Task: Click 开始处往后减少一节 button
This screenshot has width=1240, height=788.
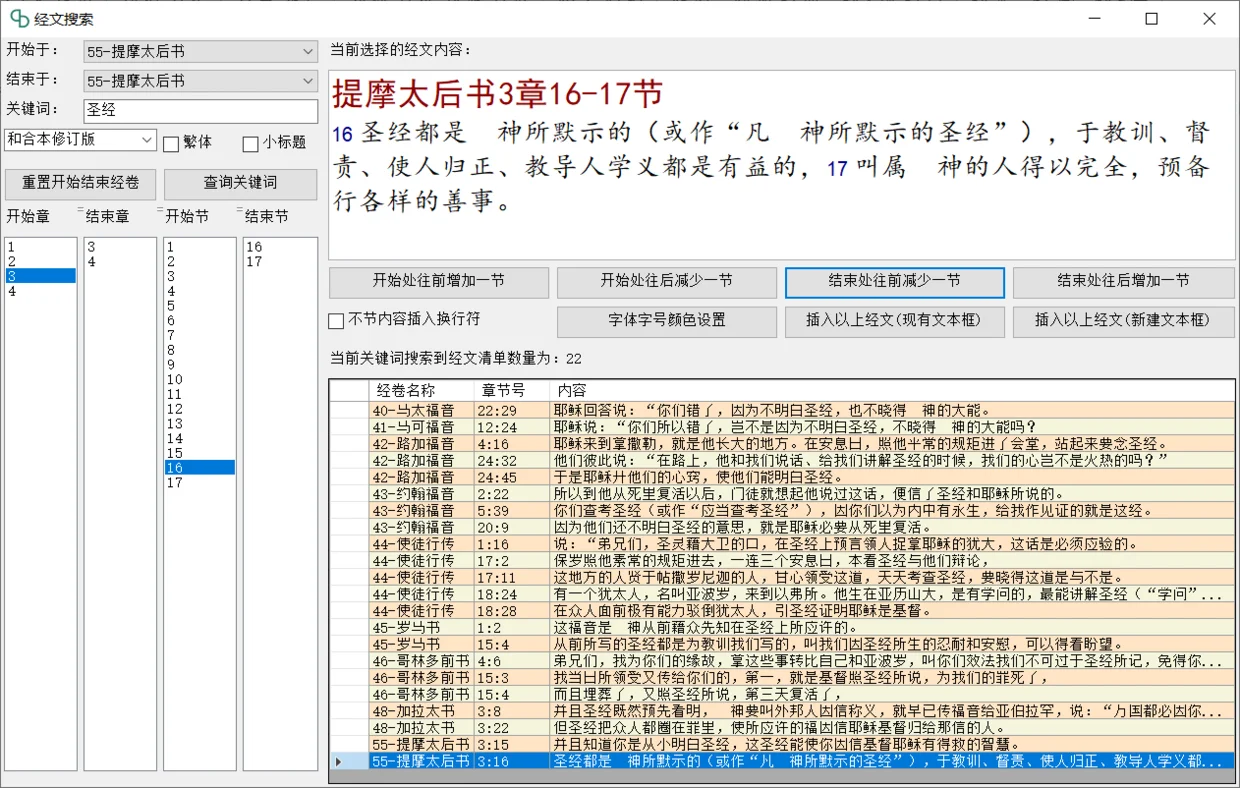Action: point(667,282)
